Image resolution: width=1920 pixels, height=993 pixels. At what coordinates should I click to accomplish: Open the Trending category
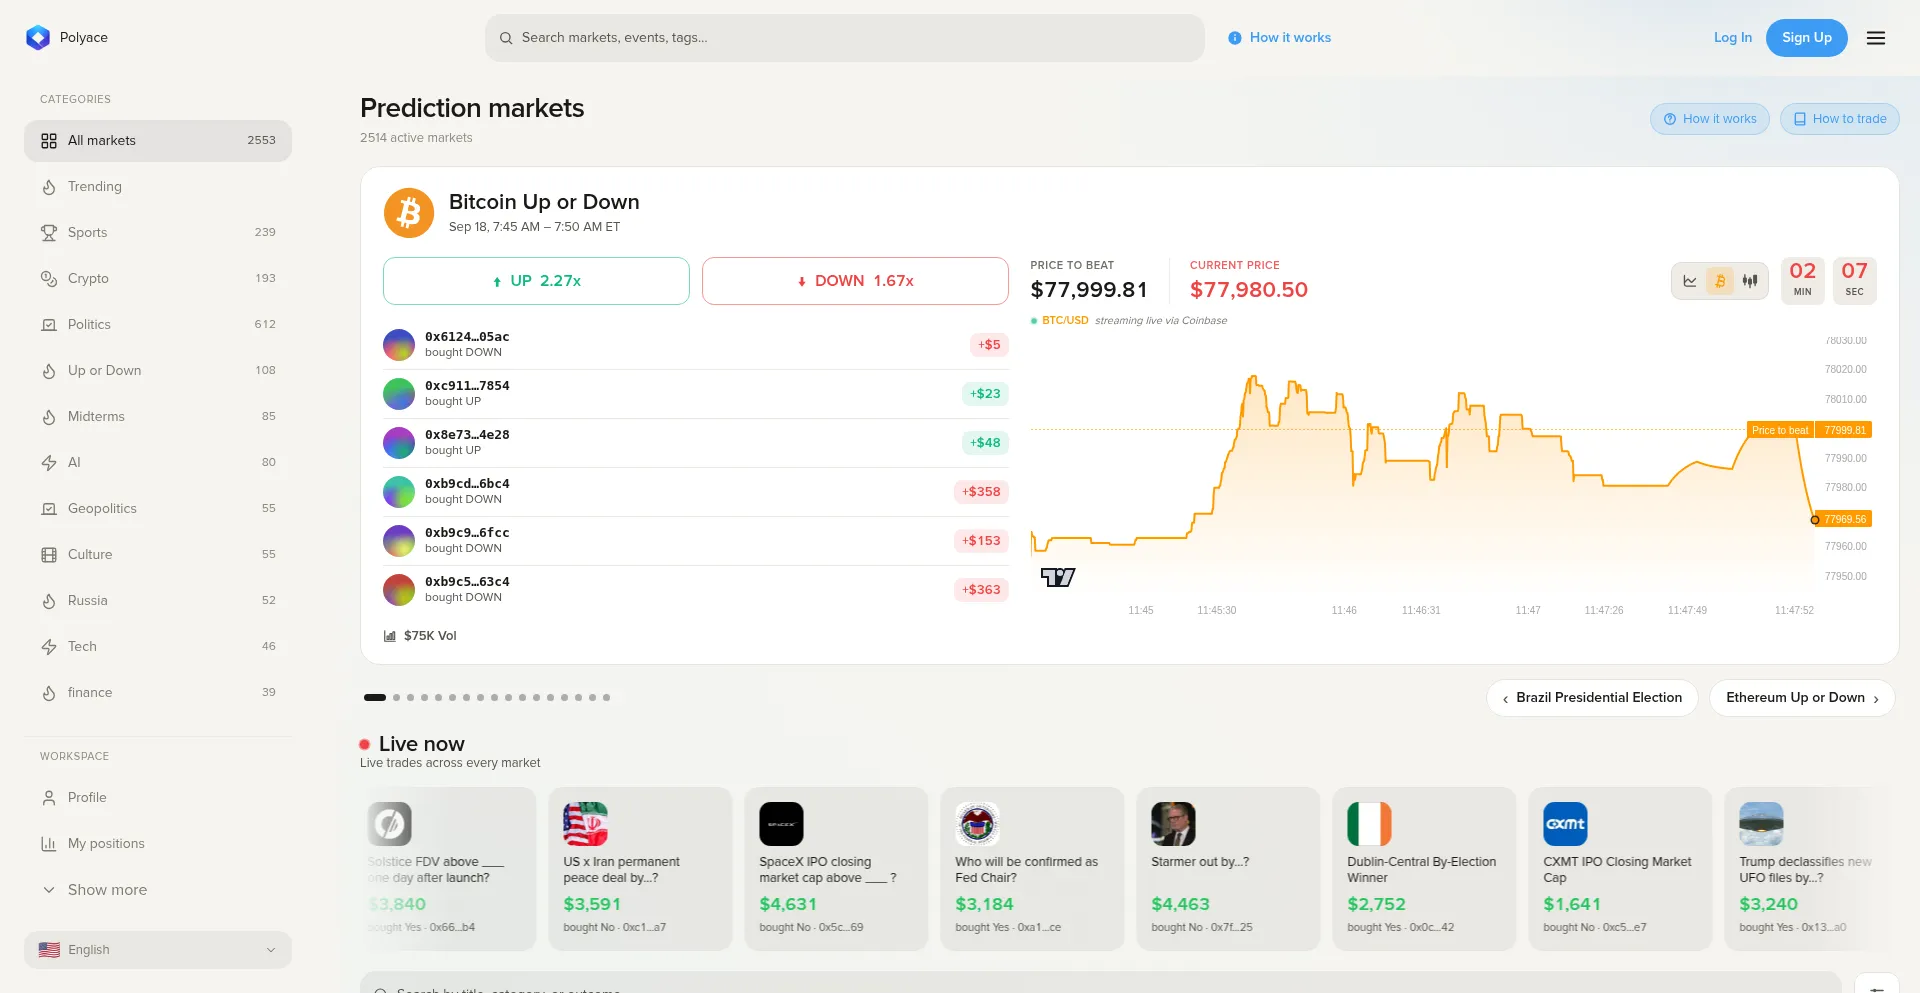[x=158, y=187]
